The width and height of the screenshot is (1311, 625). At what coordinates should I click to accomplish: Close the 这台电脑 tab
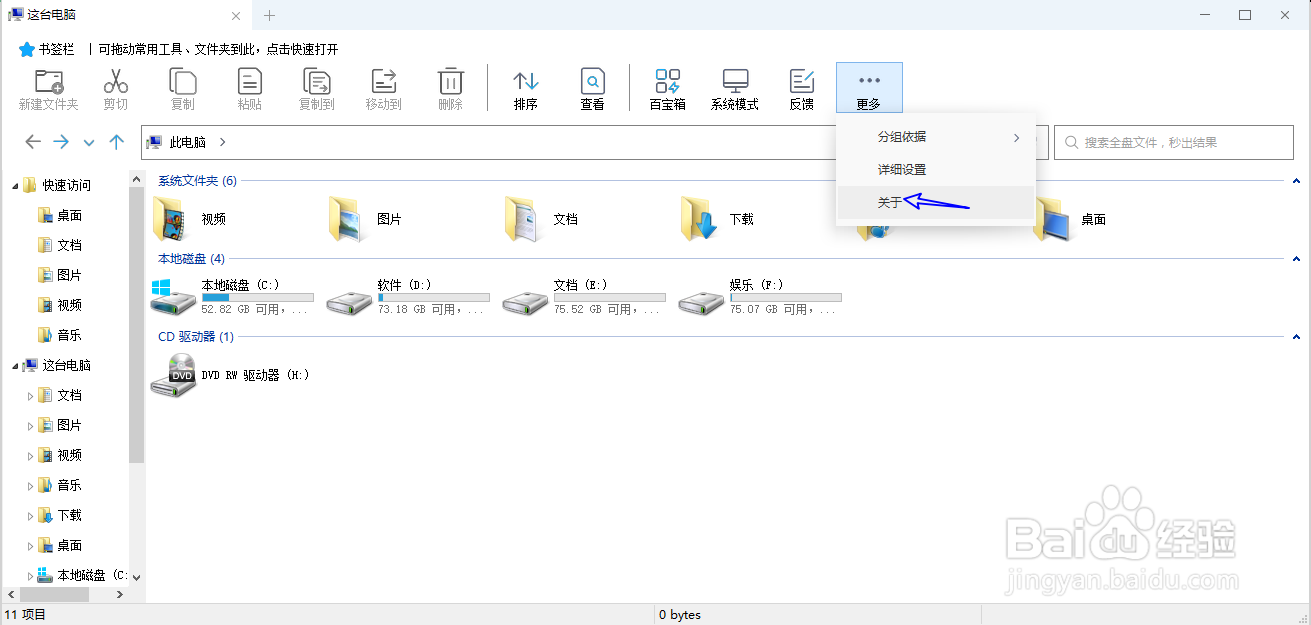(x=237, y=16)
